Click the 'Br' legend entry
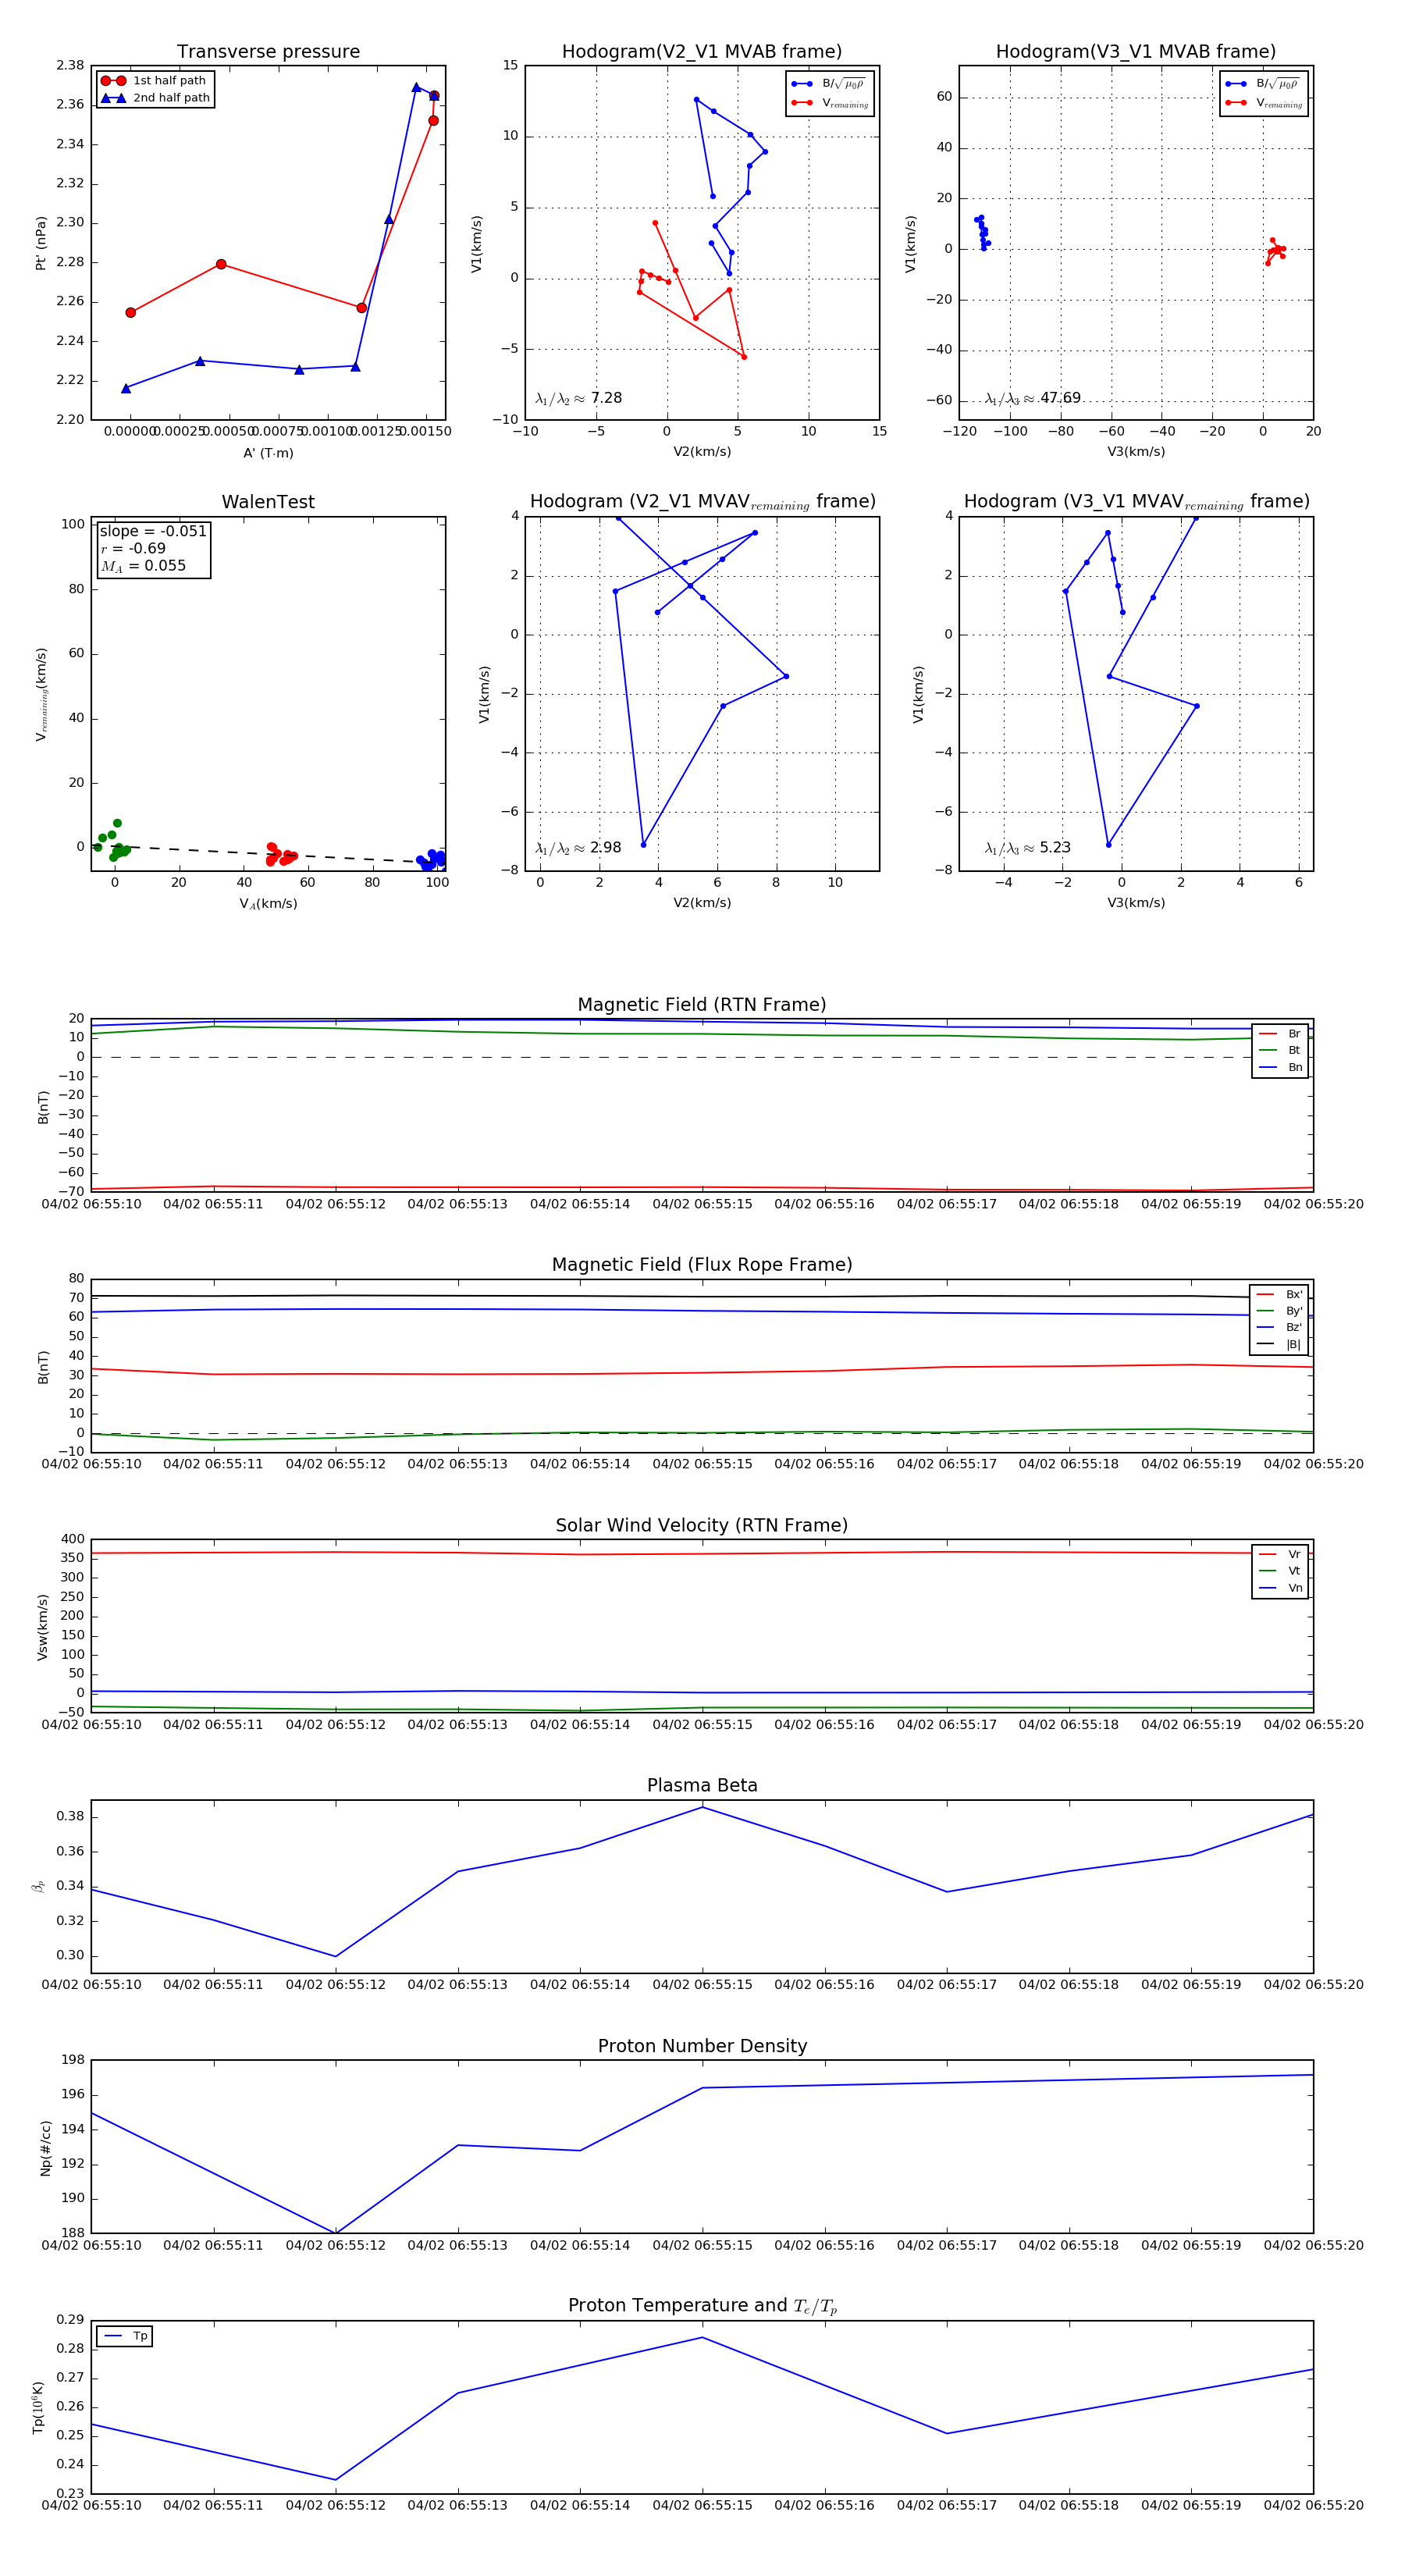The height and width of the screenshot is (2576, 1405). pos(1280,1033)
